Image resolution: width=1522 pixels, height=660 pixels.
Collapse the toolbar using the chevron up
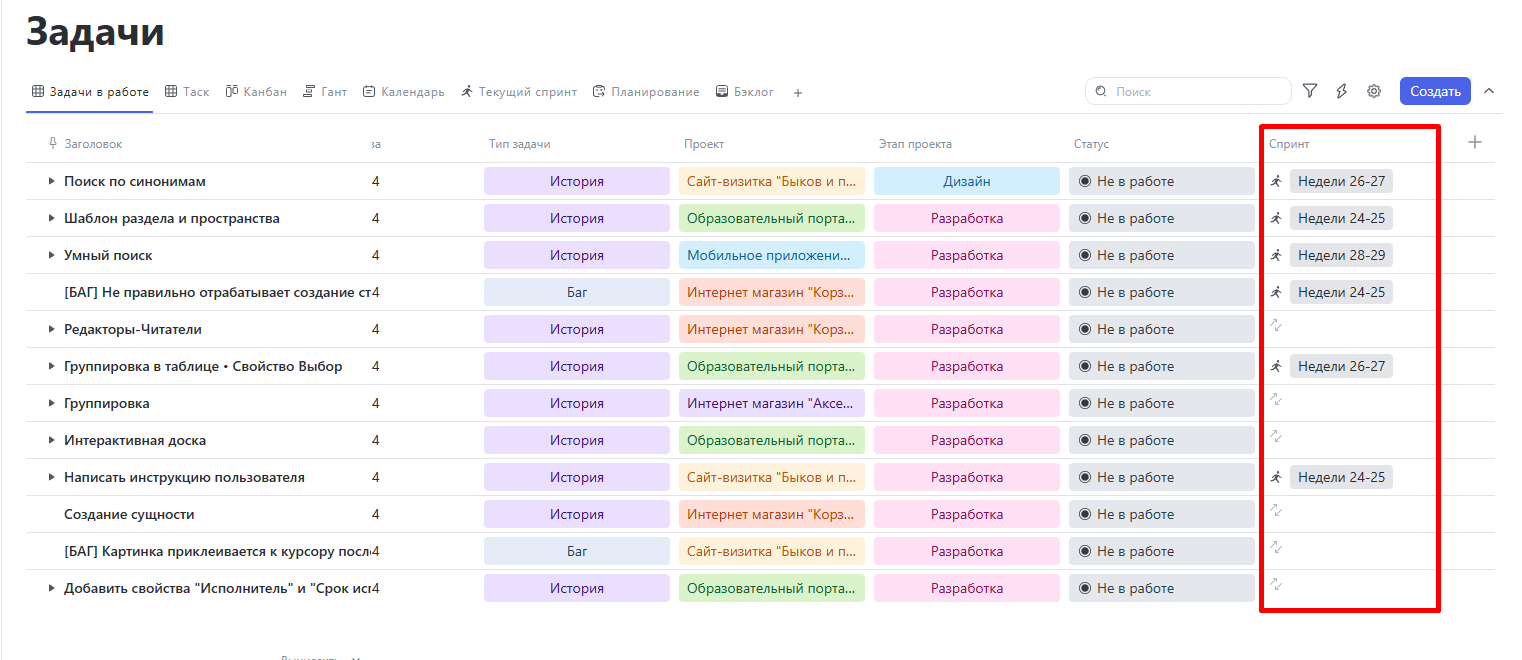pos(1489,91)
